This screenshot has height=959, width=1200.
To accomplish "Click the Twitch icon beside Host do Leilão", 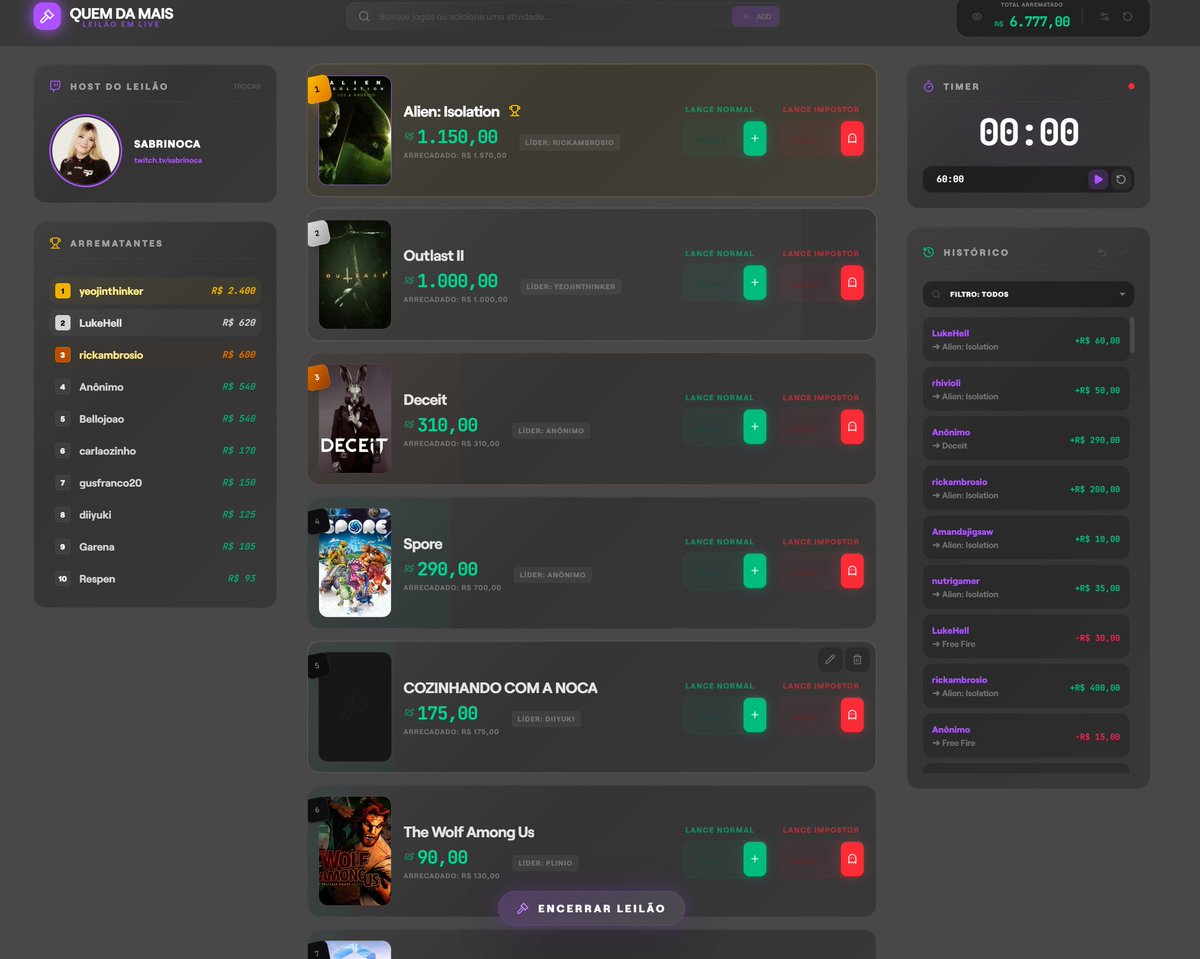I will pyautogui.click(x=55, y=86).
